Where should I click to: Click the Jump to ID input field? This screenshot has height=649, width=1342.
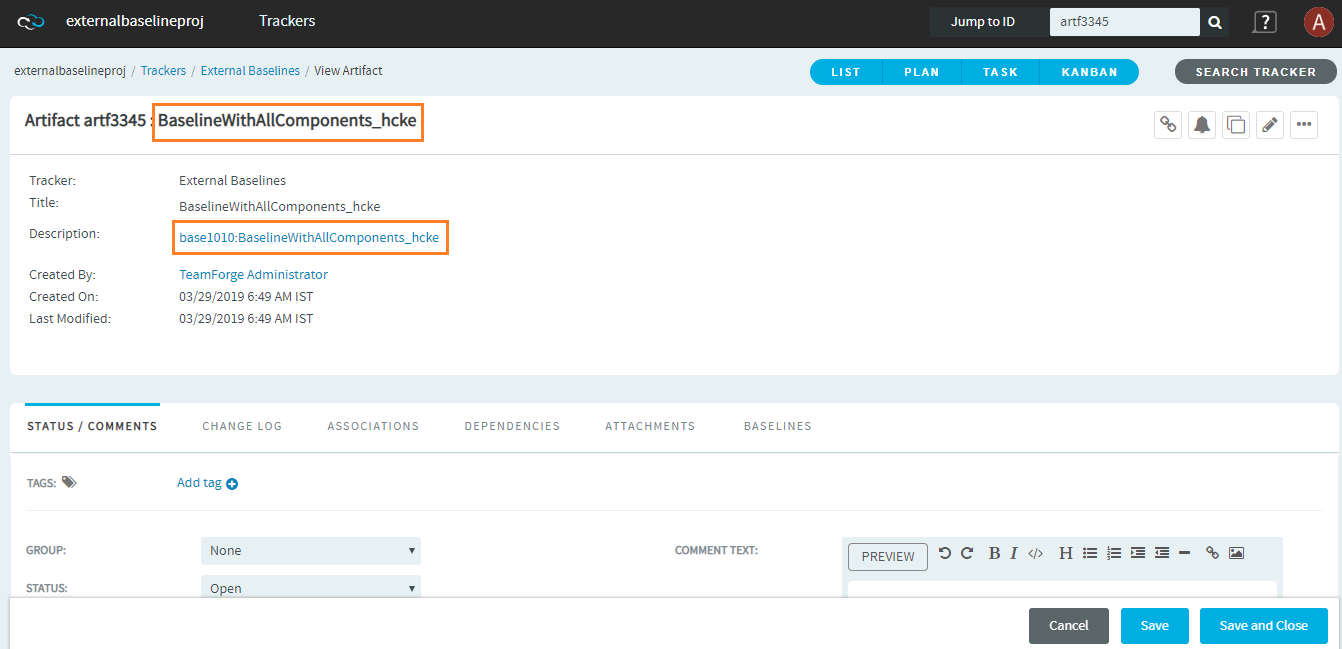(x=1124, y=22)
